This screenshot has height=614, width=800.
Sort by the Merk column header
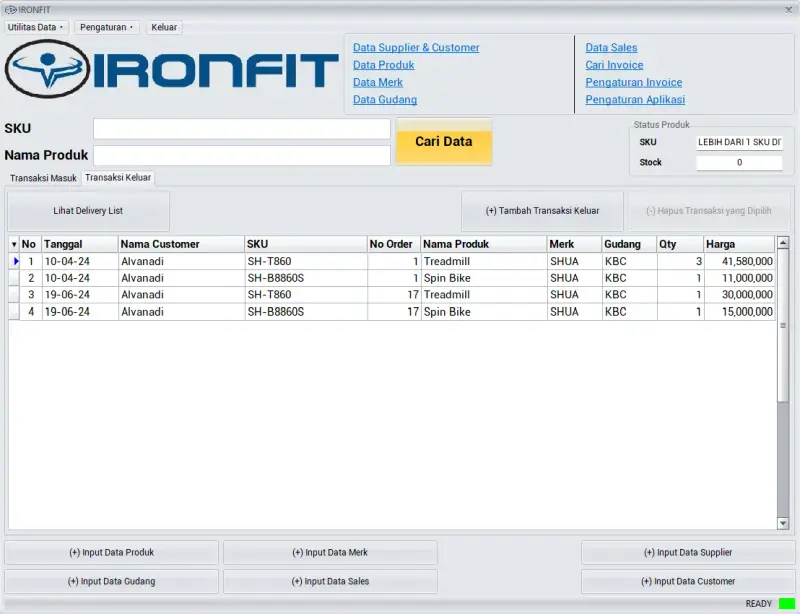click(574, 244)
